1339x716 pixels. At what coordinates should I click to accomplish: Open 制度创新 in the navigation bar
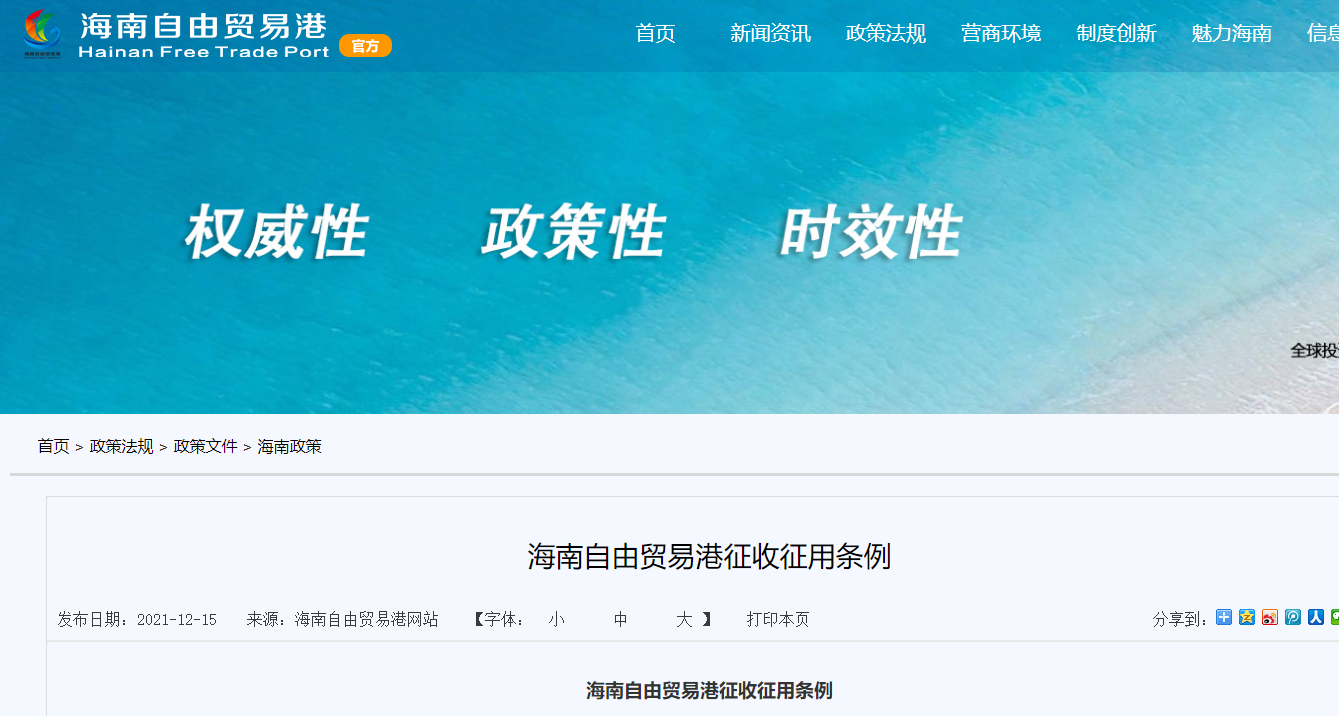point(1116,34)
